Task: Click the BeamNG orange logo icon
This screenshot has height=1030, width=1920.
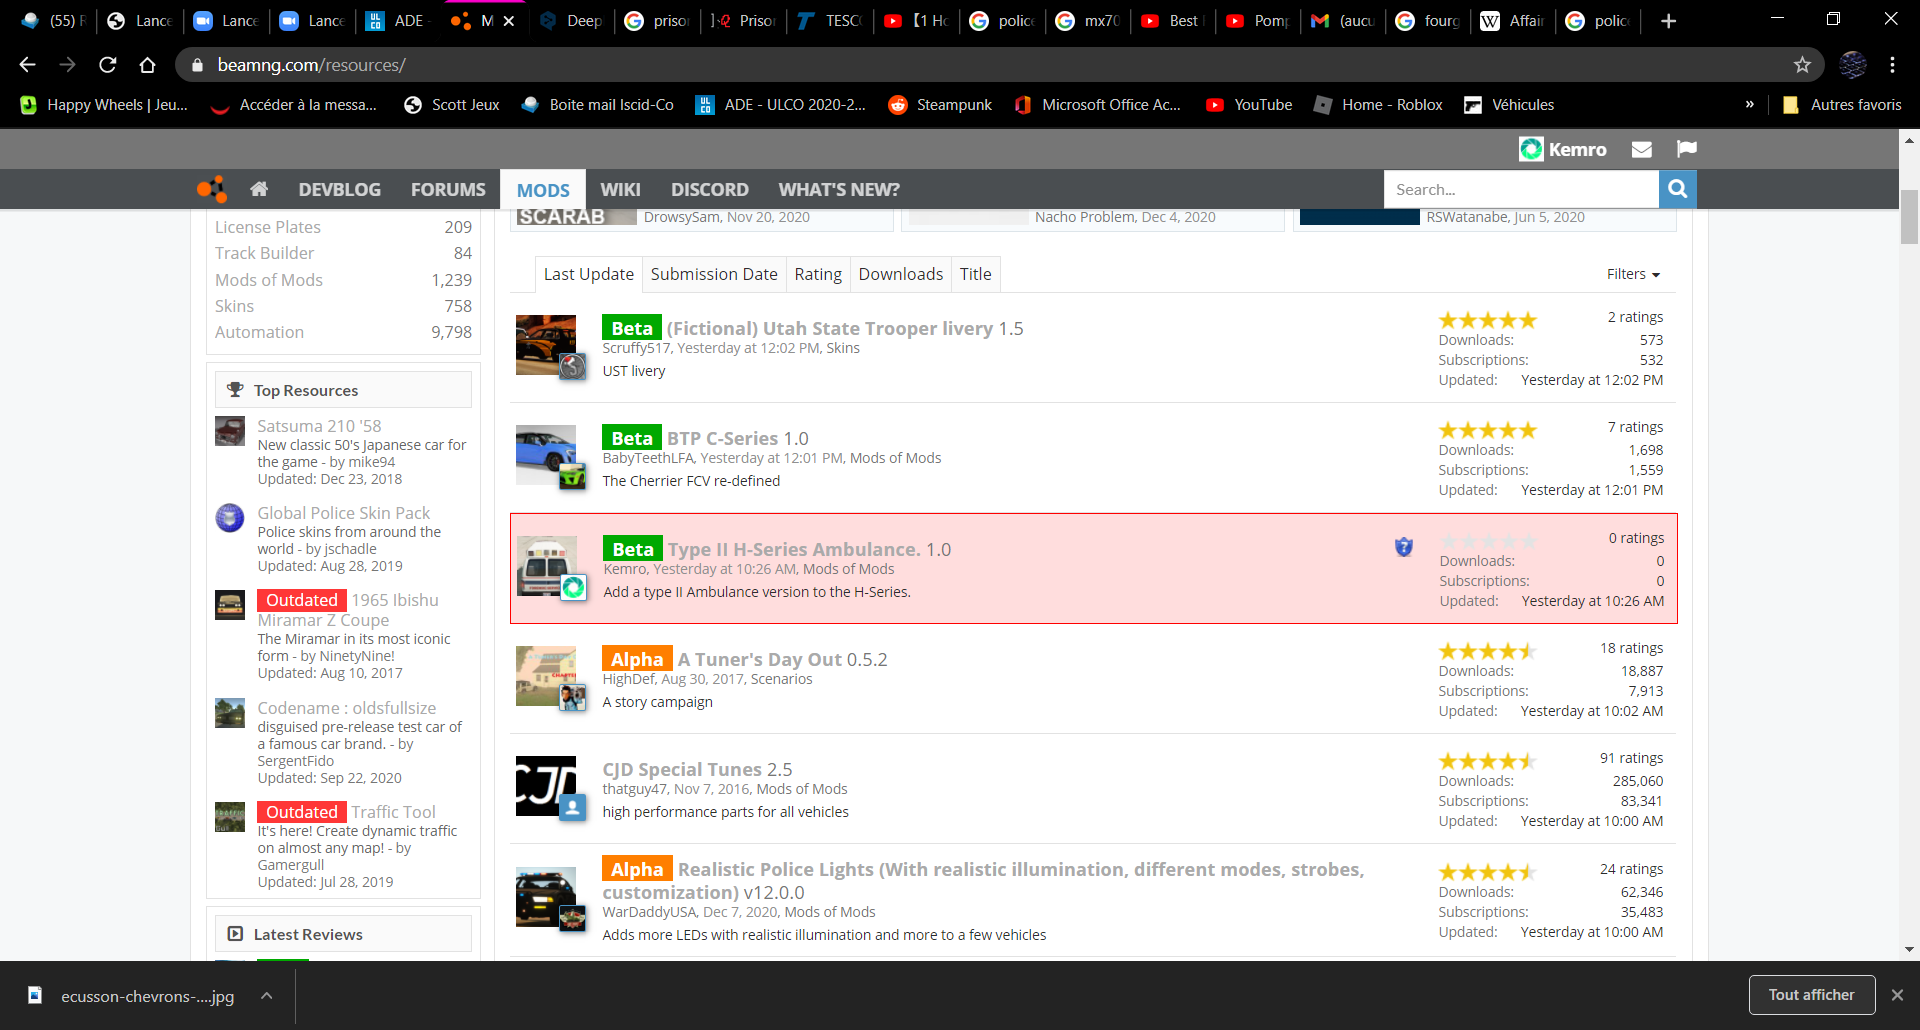Action: [x=212, y=189]
